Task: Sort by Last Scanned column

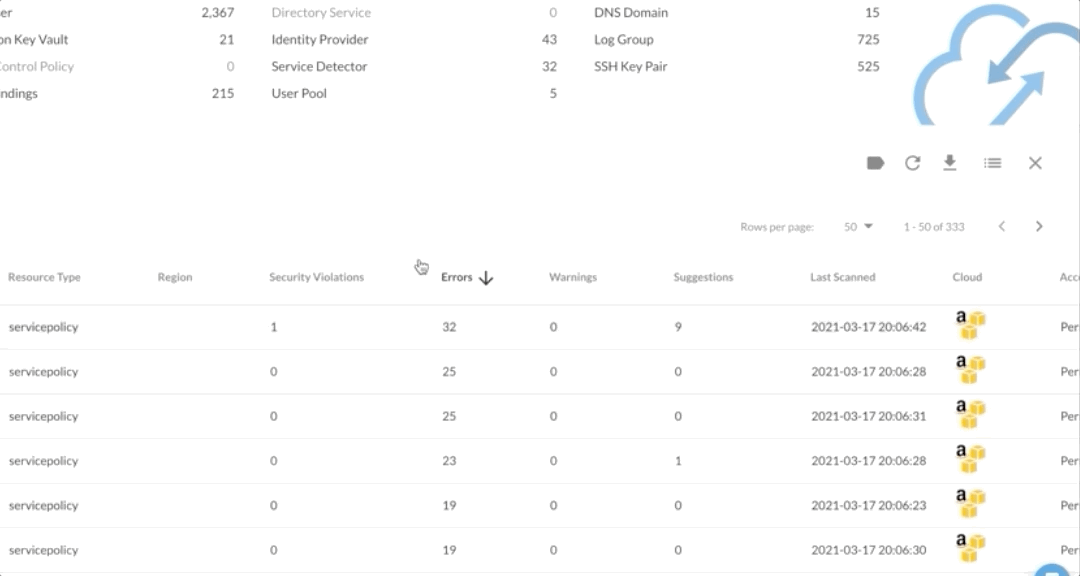Action: tap(842, 277)
